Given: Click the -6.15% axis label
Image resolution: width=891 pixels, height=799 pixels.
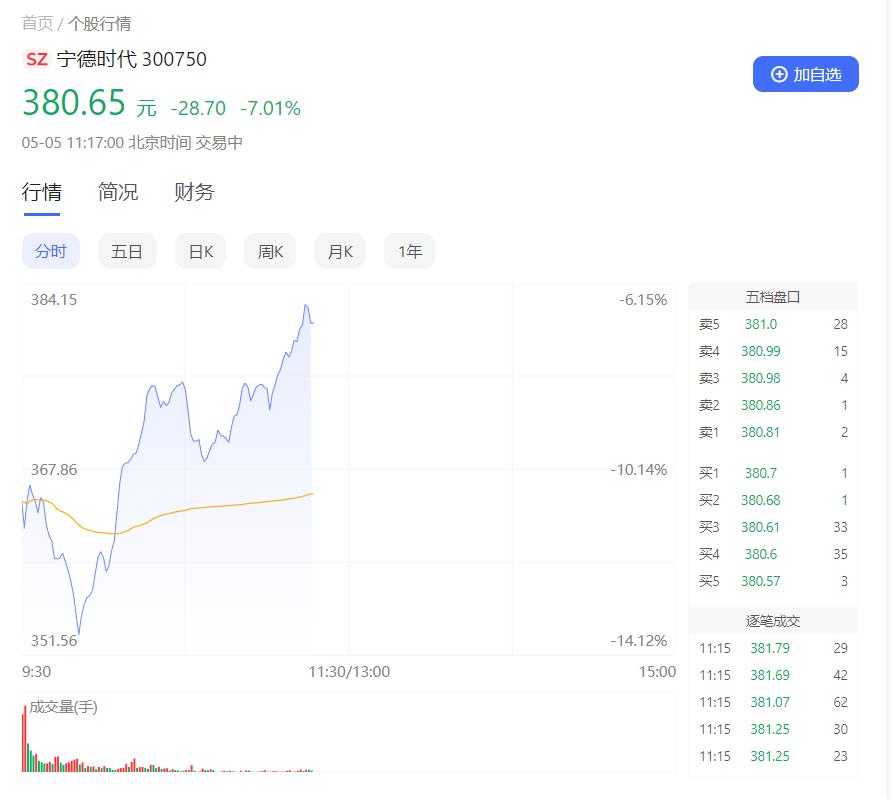Looking at the screenshot, I should [x=643, y=300].
